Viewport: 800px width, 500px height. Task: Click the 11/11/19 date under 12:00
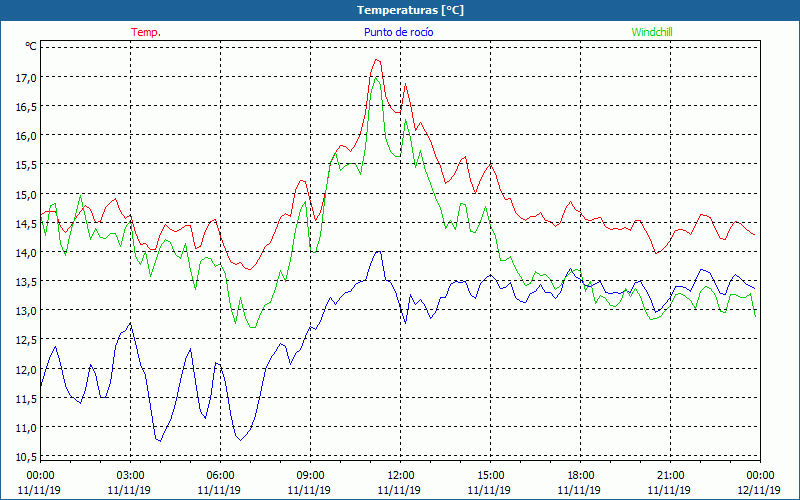(399, 490)
